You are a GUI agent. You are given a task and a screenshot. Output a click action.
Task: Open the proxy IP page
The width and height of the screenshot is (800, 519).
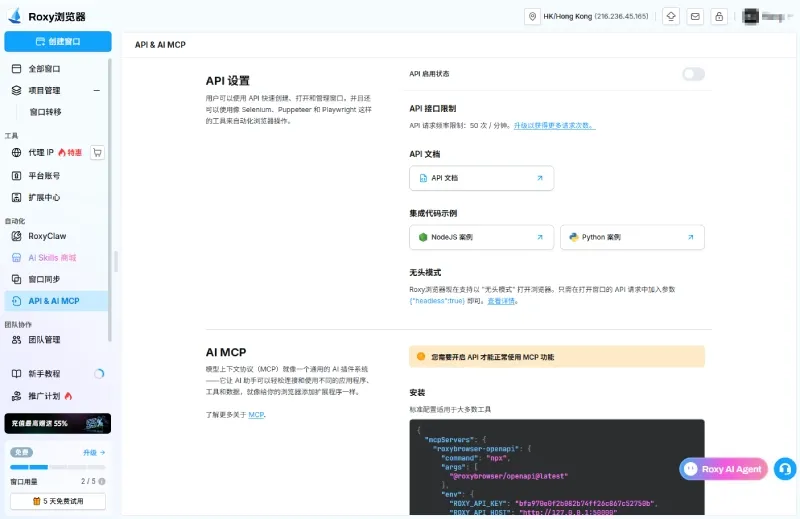pyautogui.click(x=41, y=153)
